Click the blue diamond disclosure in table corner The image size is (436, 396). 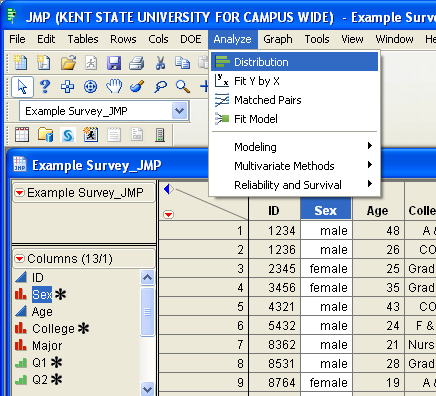pyautogui.click(x=169, y=189)
